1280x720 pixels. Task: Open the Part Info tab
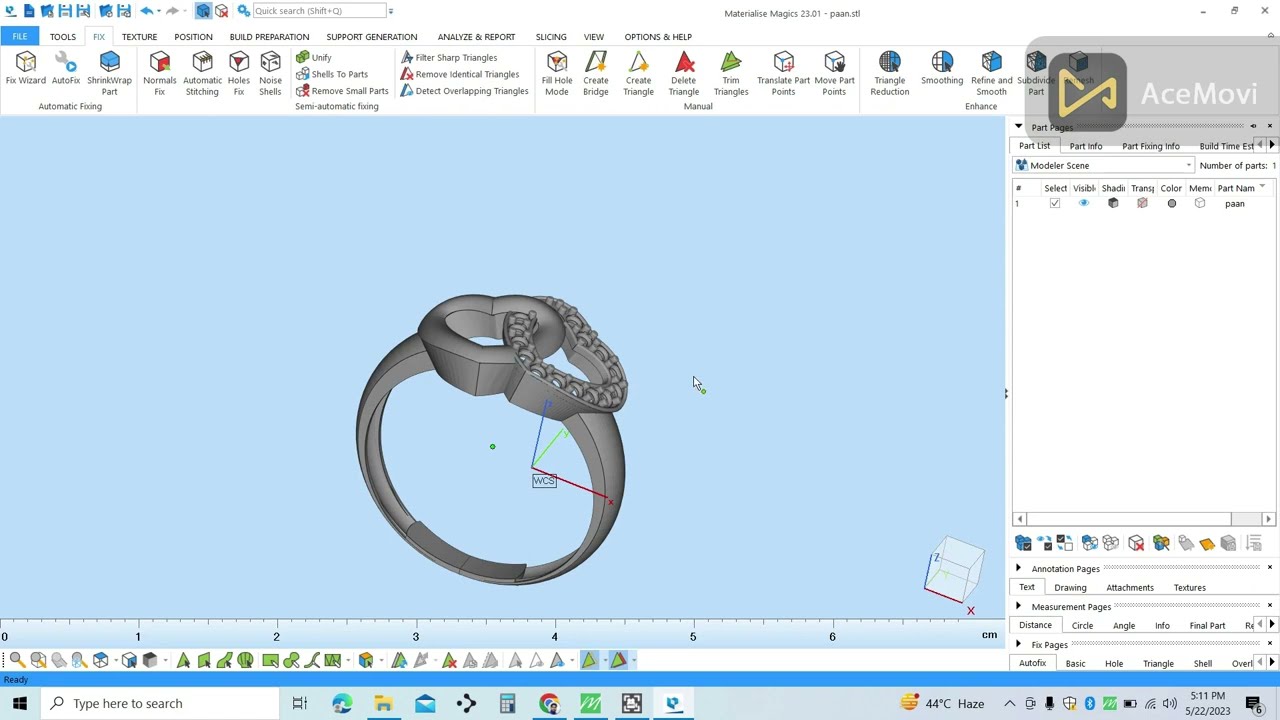1085,146
